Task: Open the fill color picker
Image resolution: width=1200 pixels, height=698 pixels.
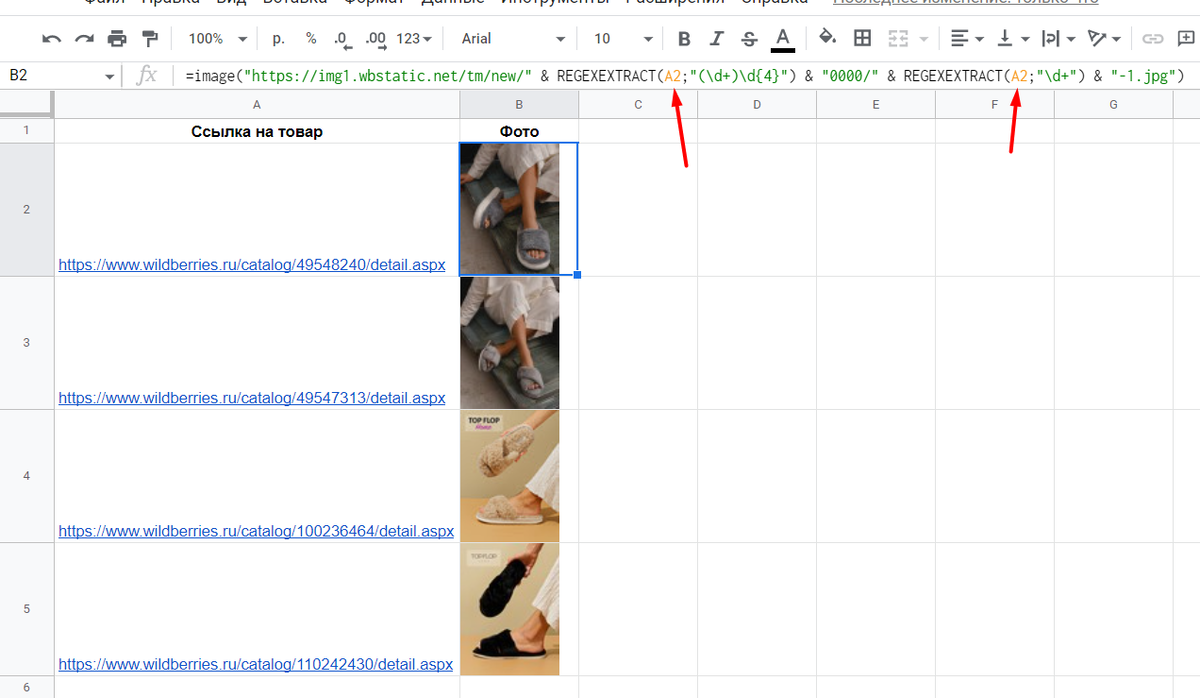Action: [827, 39]
